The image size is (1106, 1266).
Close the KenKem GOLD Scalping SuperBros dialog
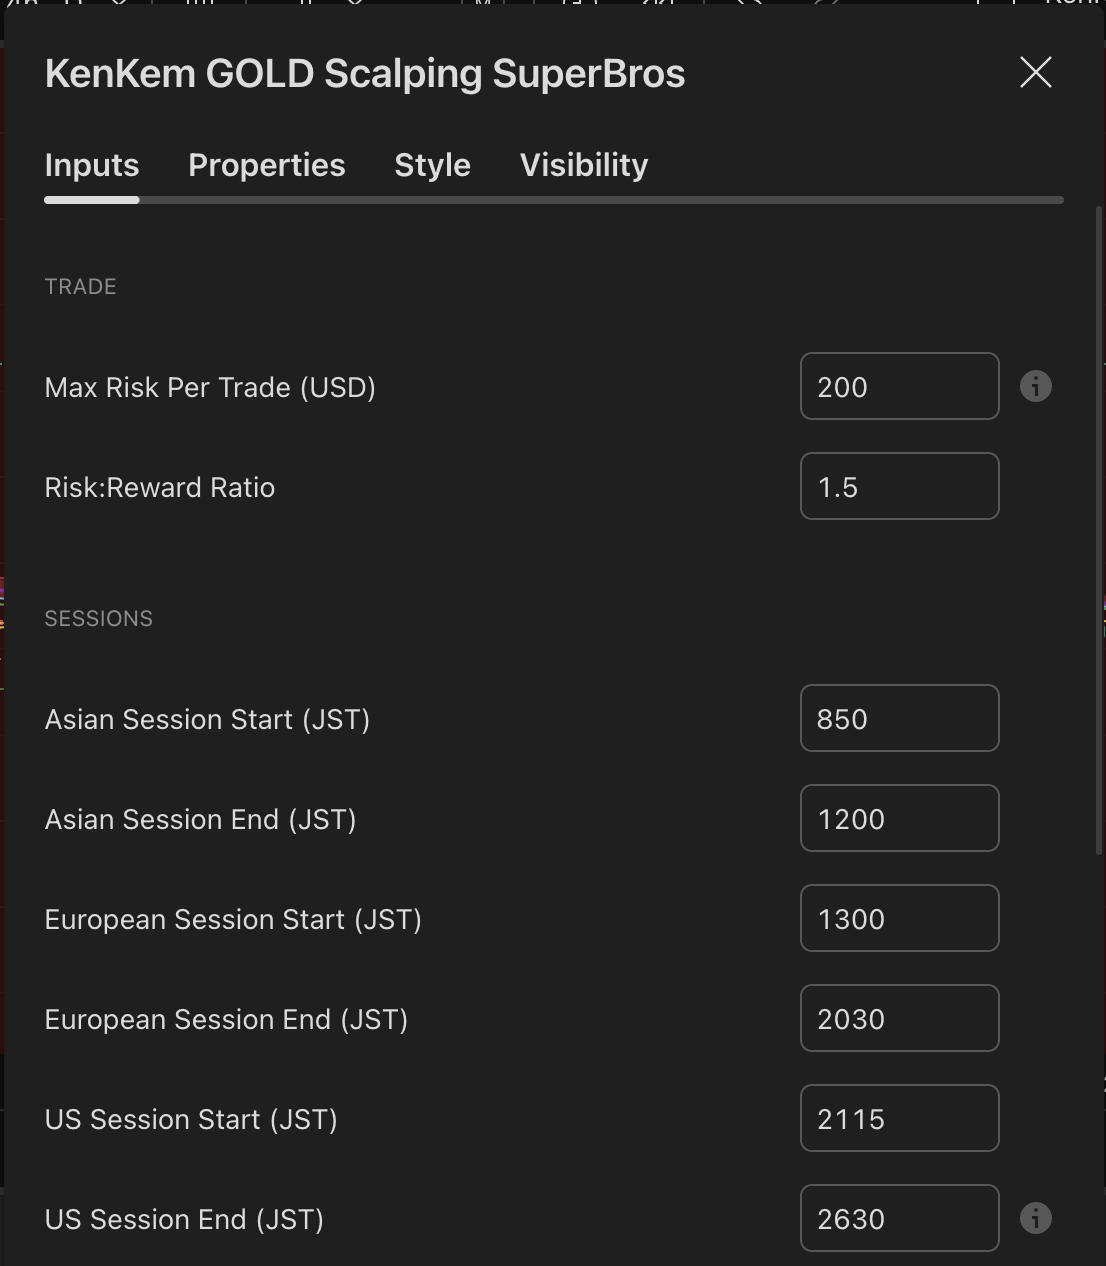pos(1036,72)
